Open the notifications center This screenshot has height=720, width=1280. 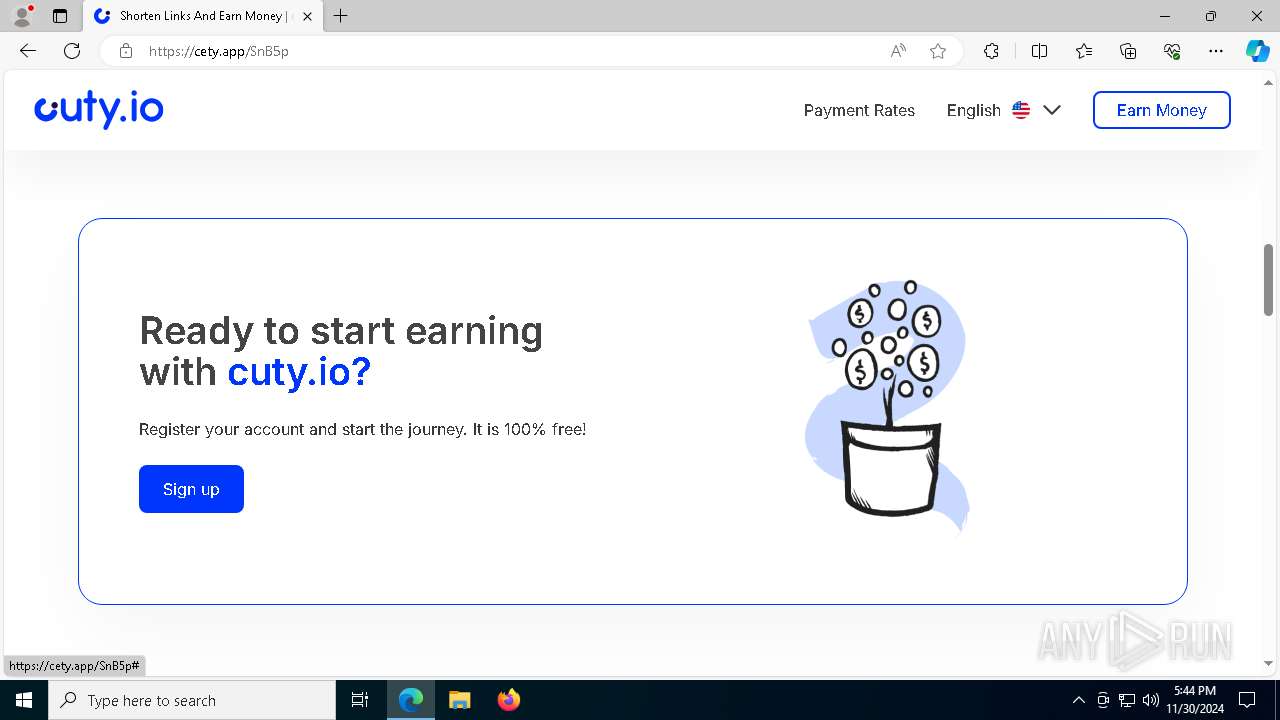(x=1247, y=700)
